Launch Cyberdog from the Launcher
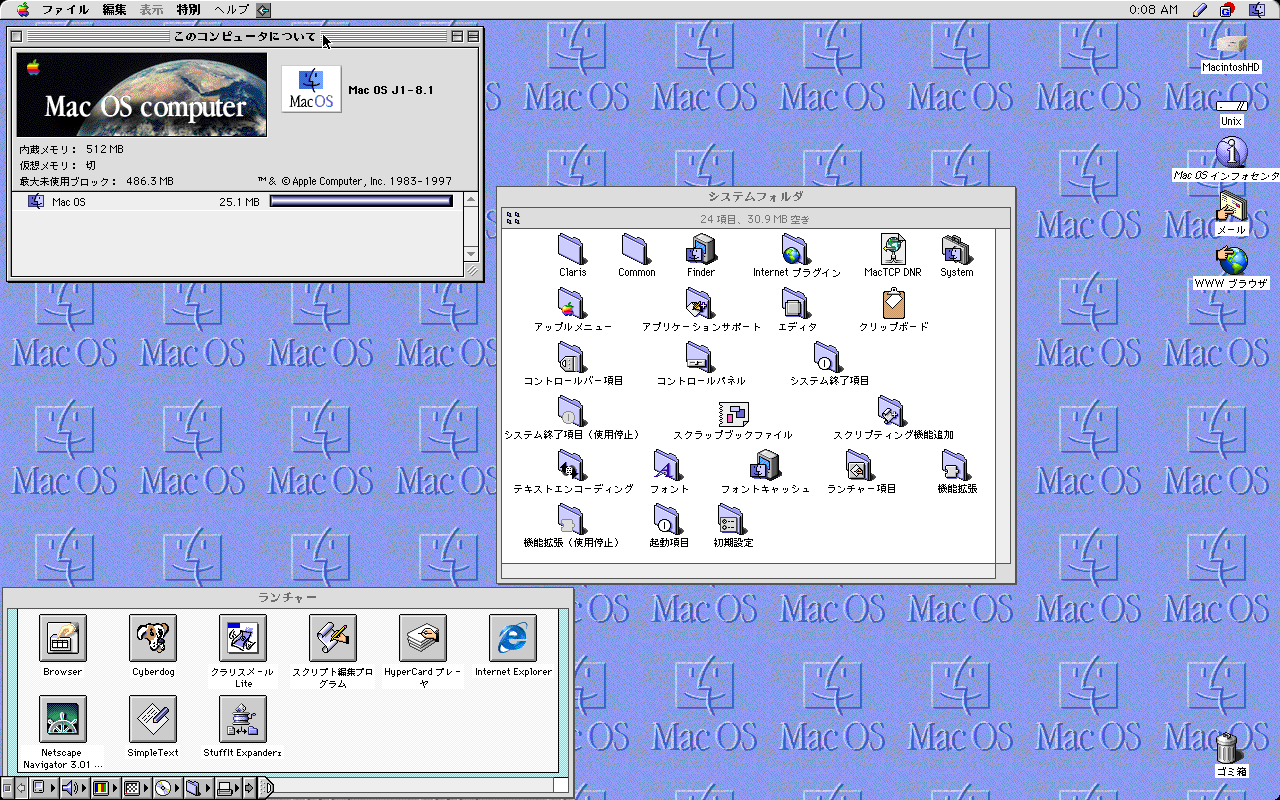This screenshot has width=1280, height=800. [x=153, y=638]
